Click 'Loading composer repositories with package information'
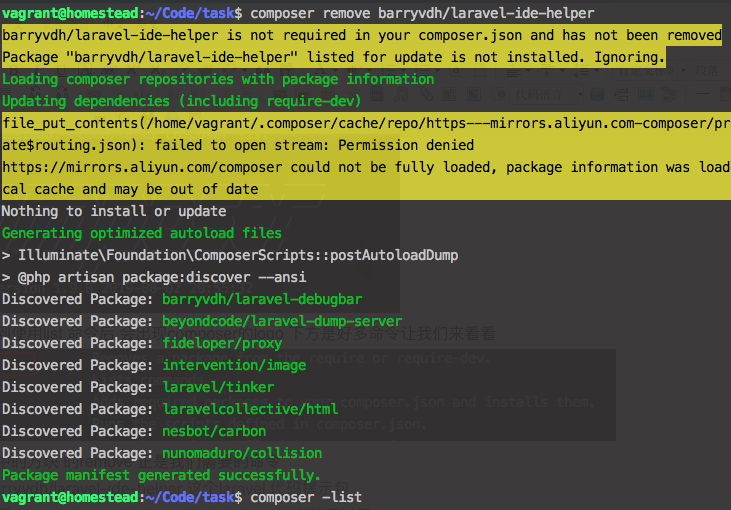The image size is (731, 510). click(x=218, y=79)
